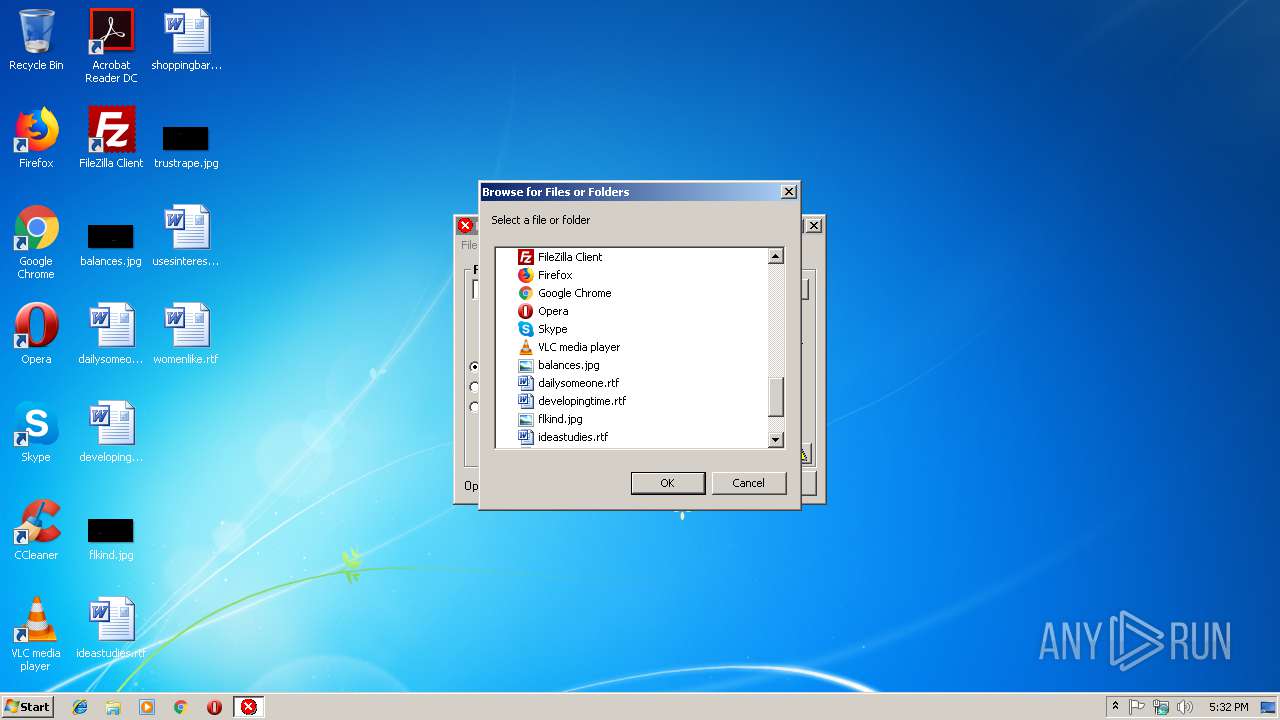Choose balances.jpg in the browse list
The height and width of the screenshot is (720, 1280).
(x=559, y=365)
